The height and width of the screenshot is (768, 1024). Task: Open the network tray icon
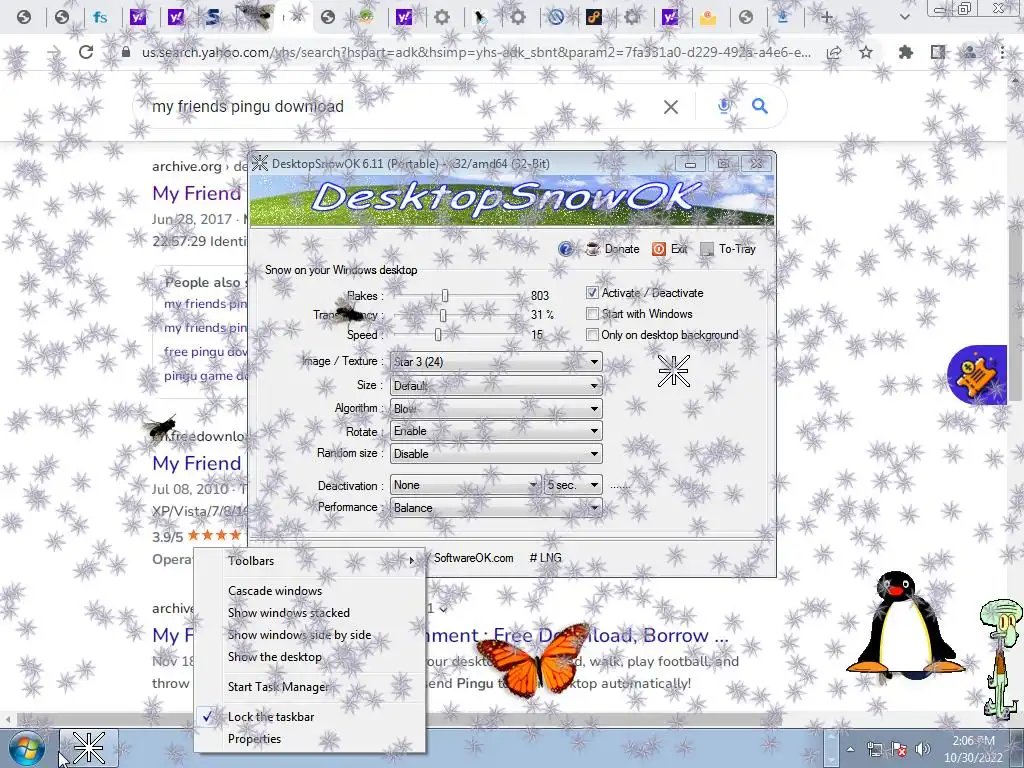pos(875,749)
